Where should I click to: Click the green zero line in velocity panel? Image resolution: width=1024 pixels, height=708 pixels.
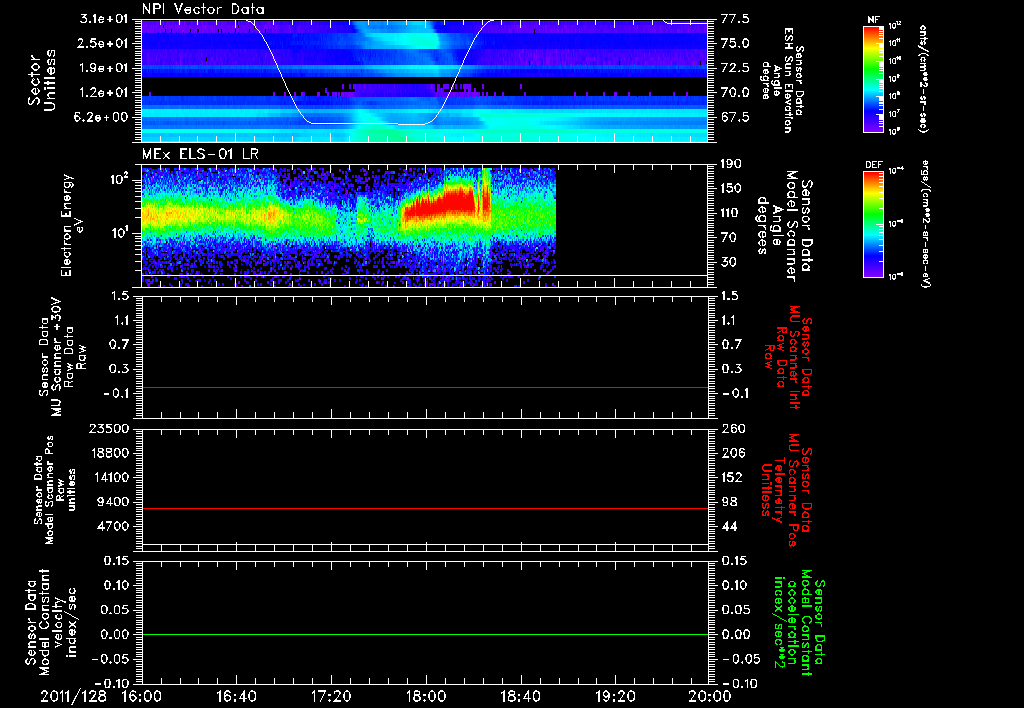coord(424,634)
